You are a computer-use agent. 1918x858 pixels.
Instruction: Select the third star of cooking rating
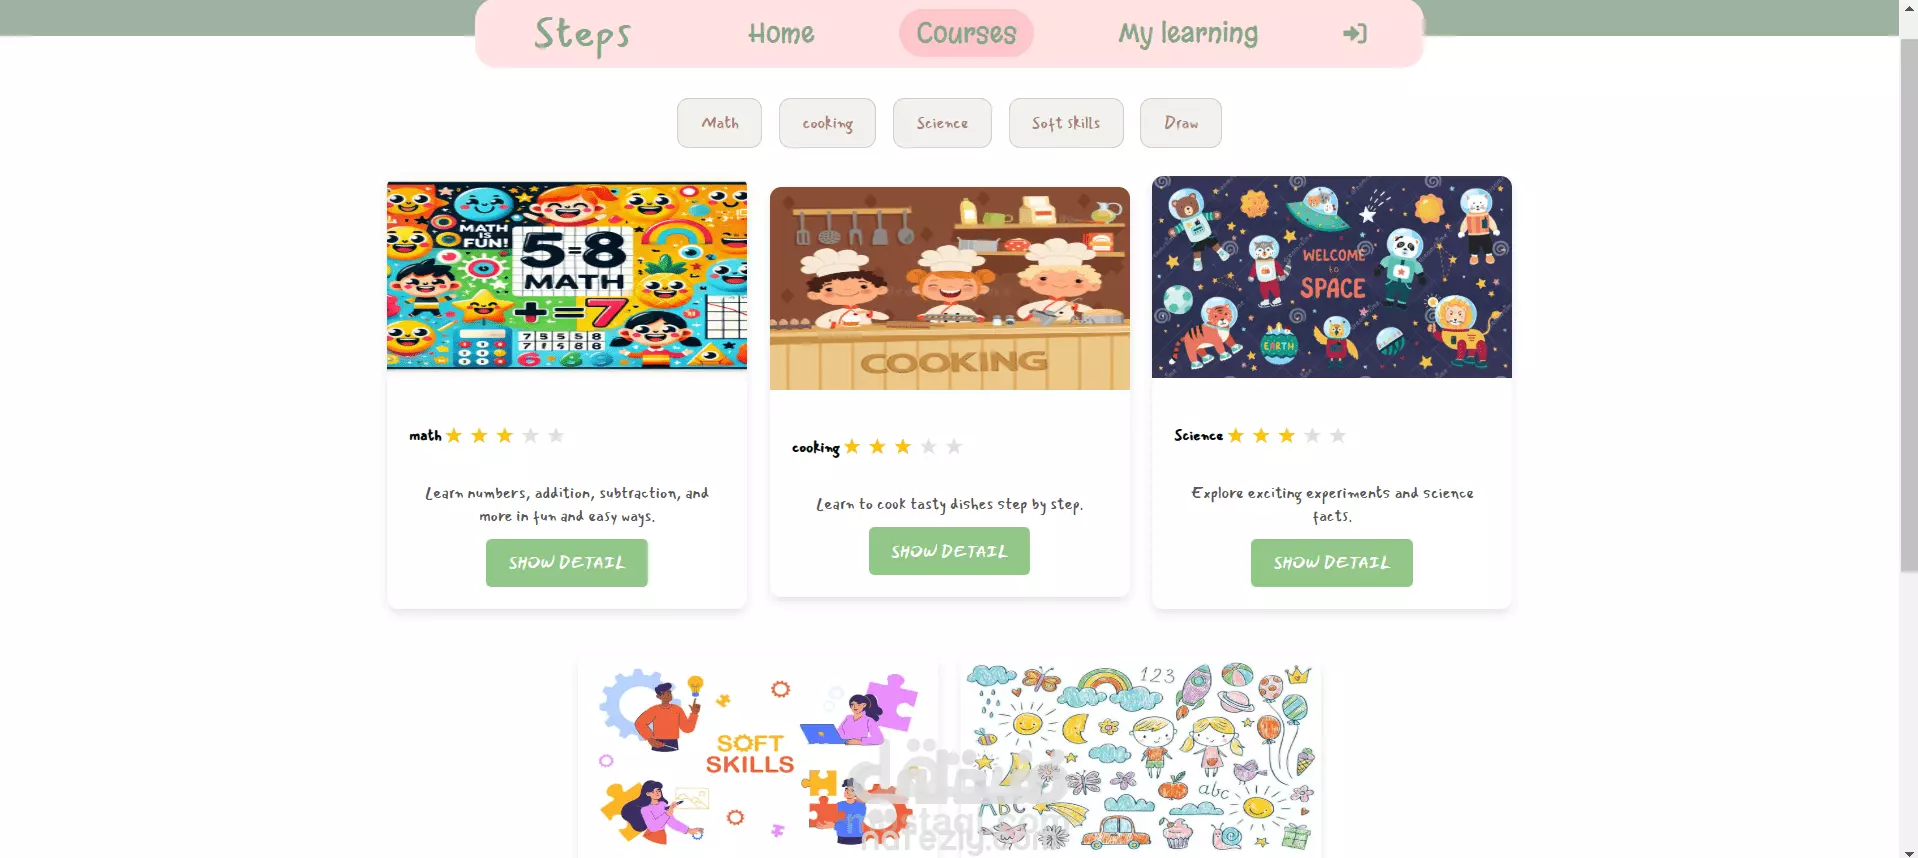pyautogui.click(x=903, y=446)
